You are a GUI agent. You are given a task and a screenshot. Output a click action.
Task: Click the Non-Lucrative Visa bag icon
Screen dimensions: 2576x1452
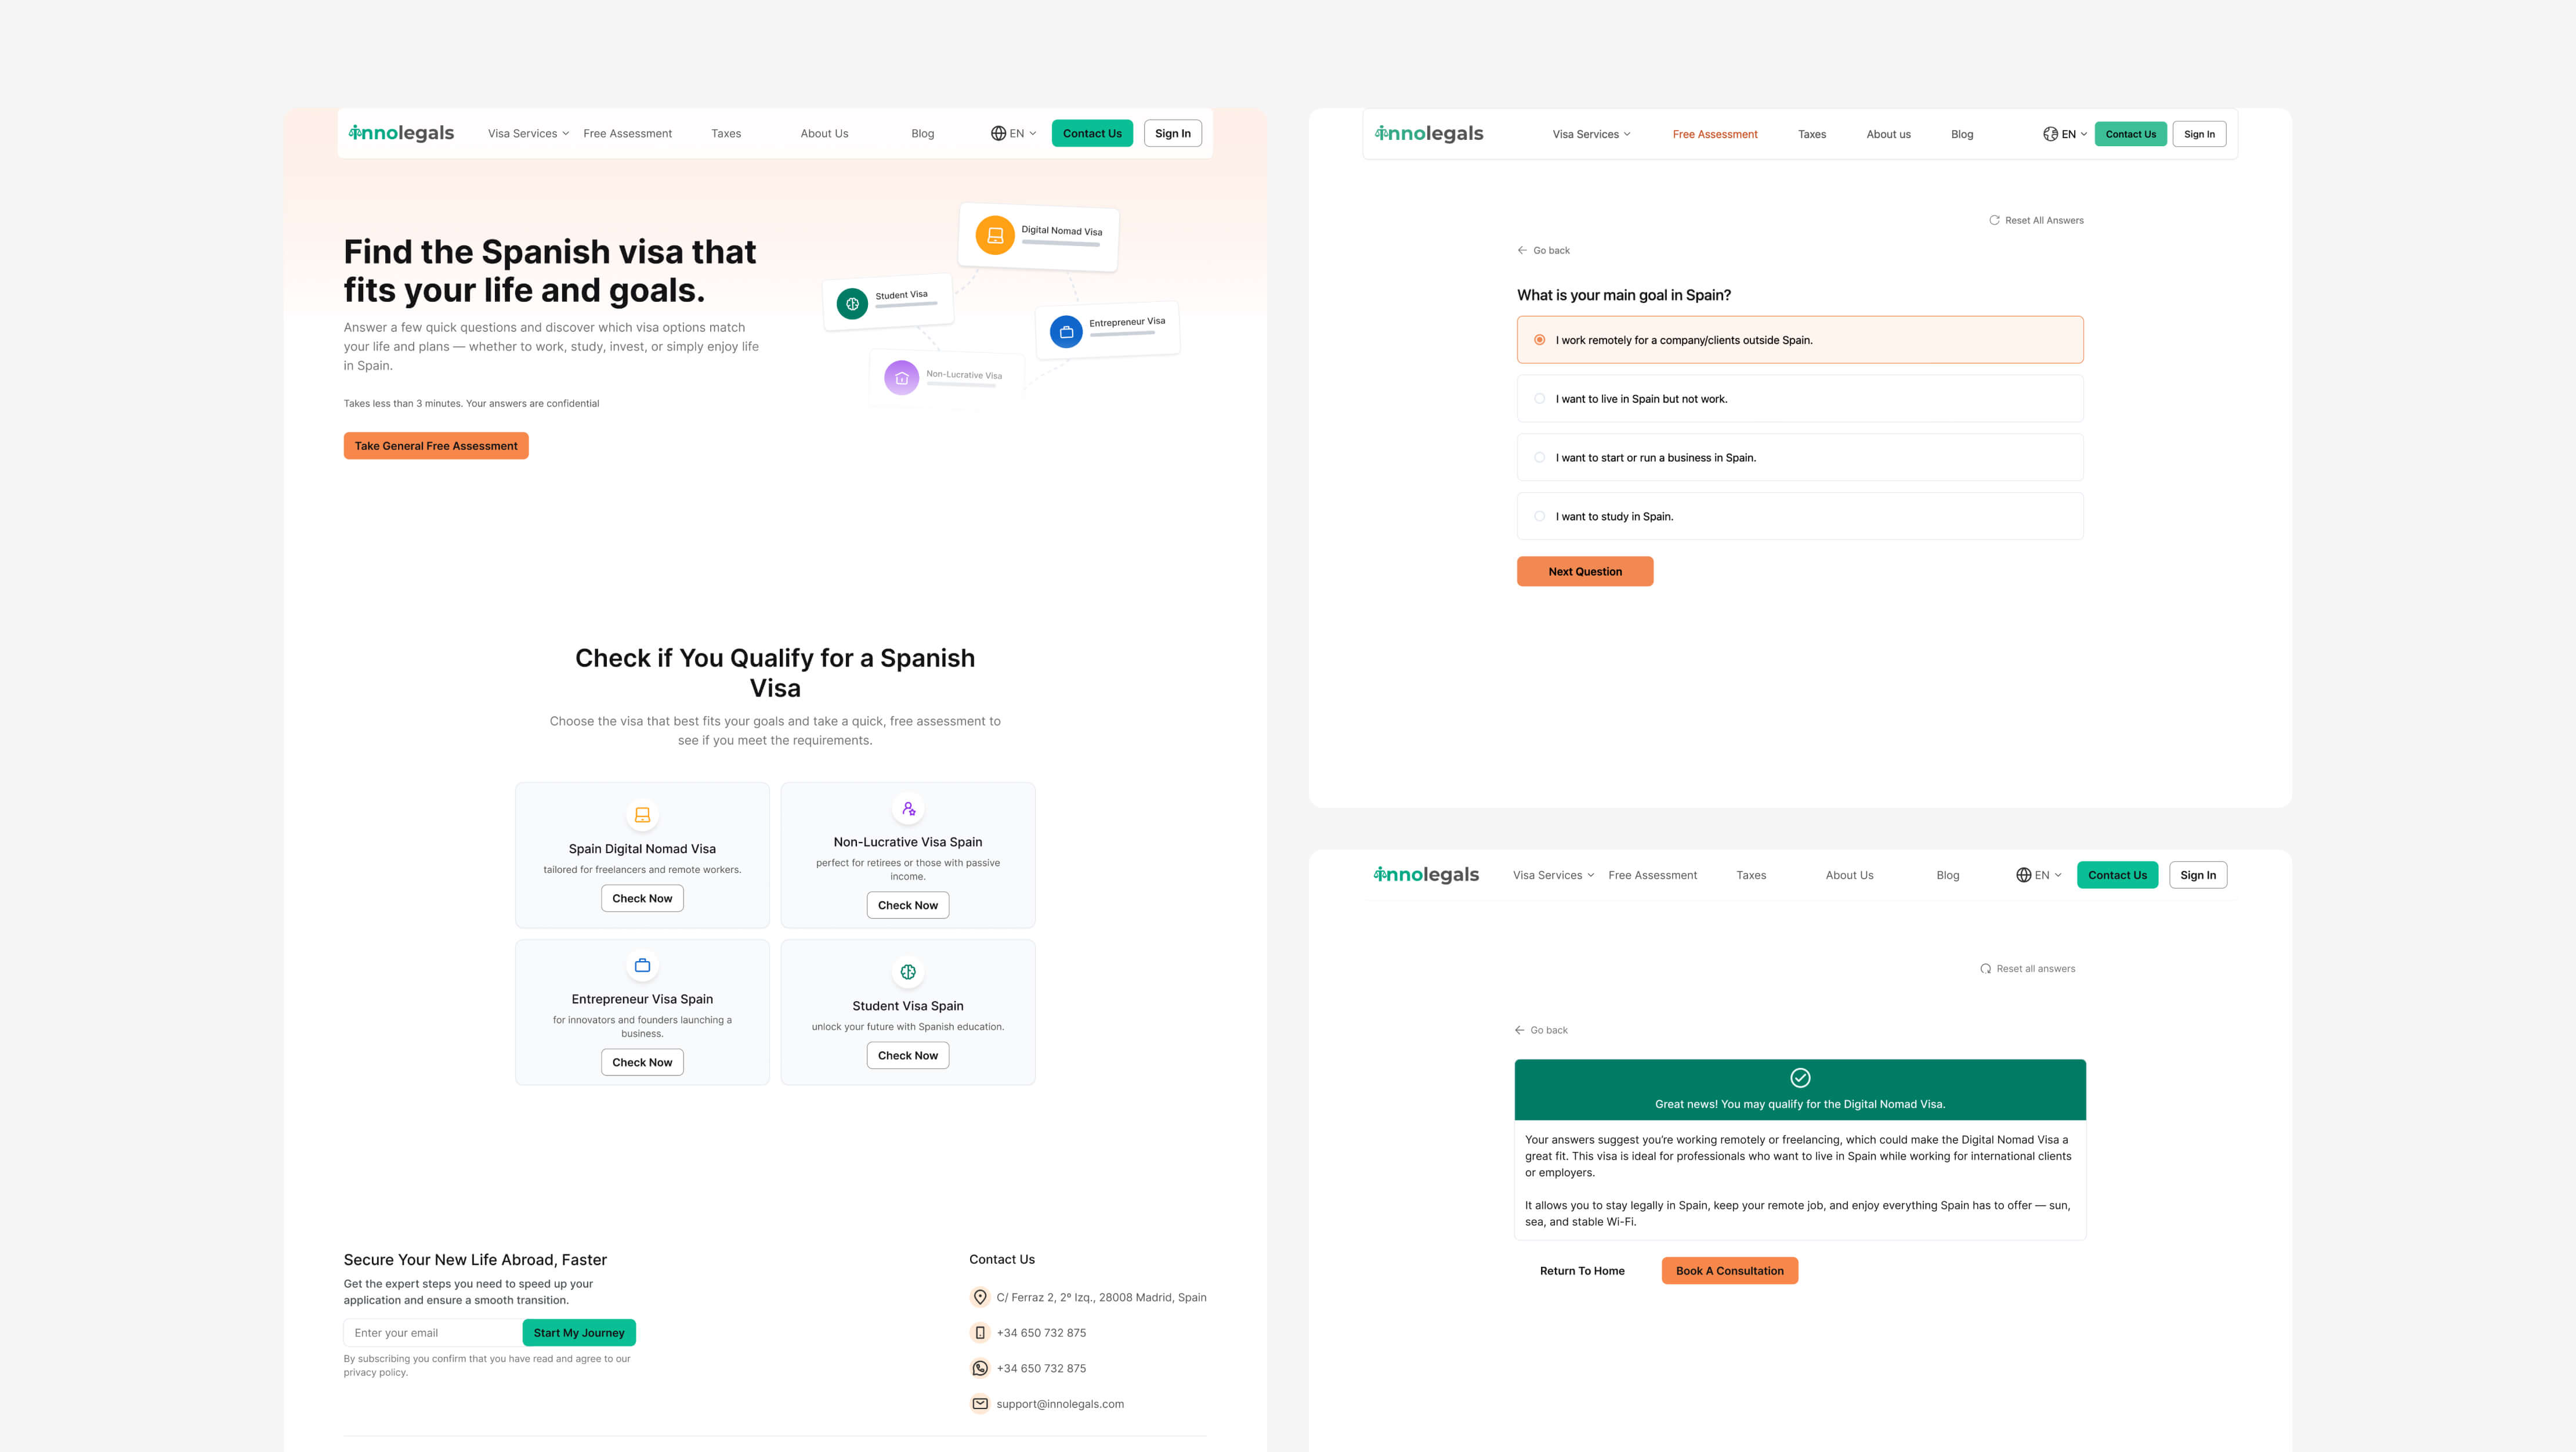click(x=901, y=377)
